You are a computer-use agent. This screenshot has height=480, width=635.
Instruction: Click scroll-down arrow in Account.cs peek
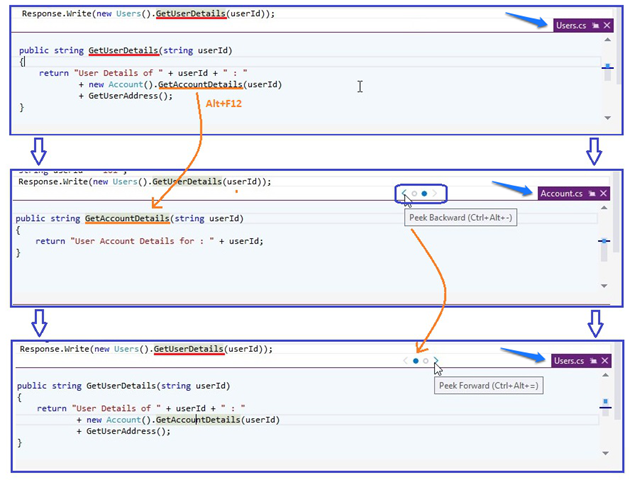coord(604,286)
